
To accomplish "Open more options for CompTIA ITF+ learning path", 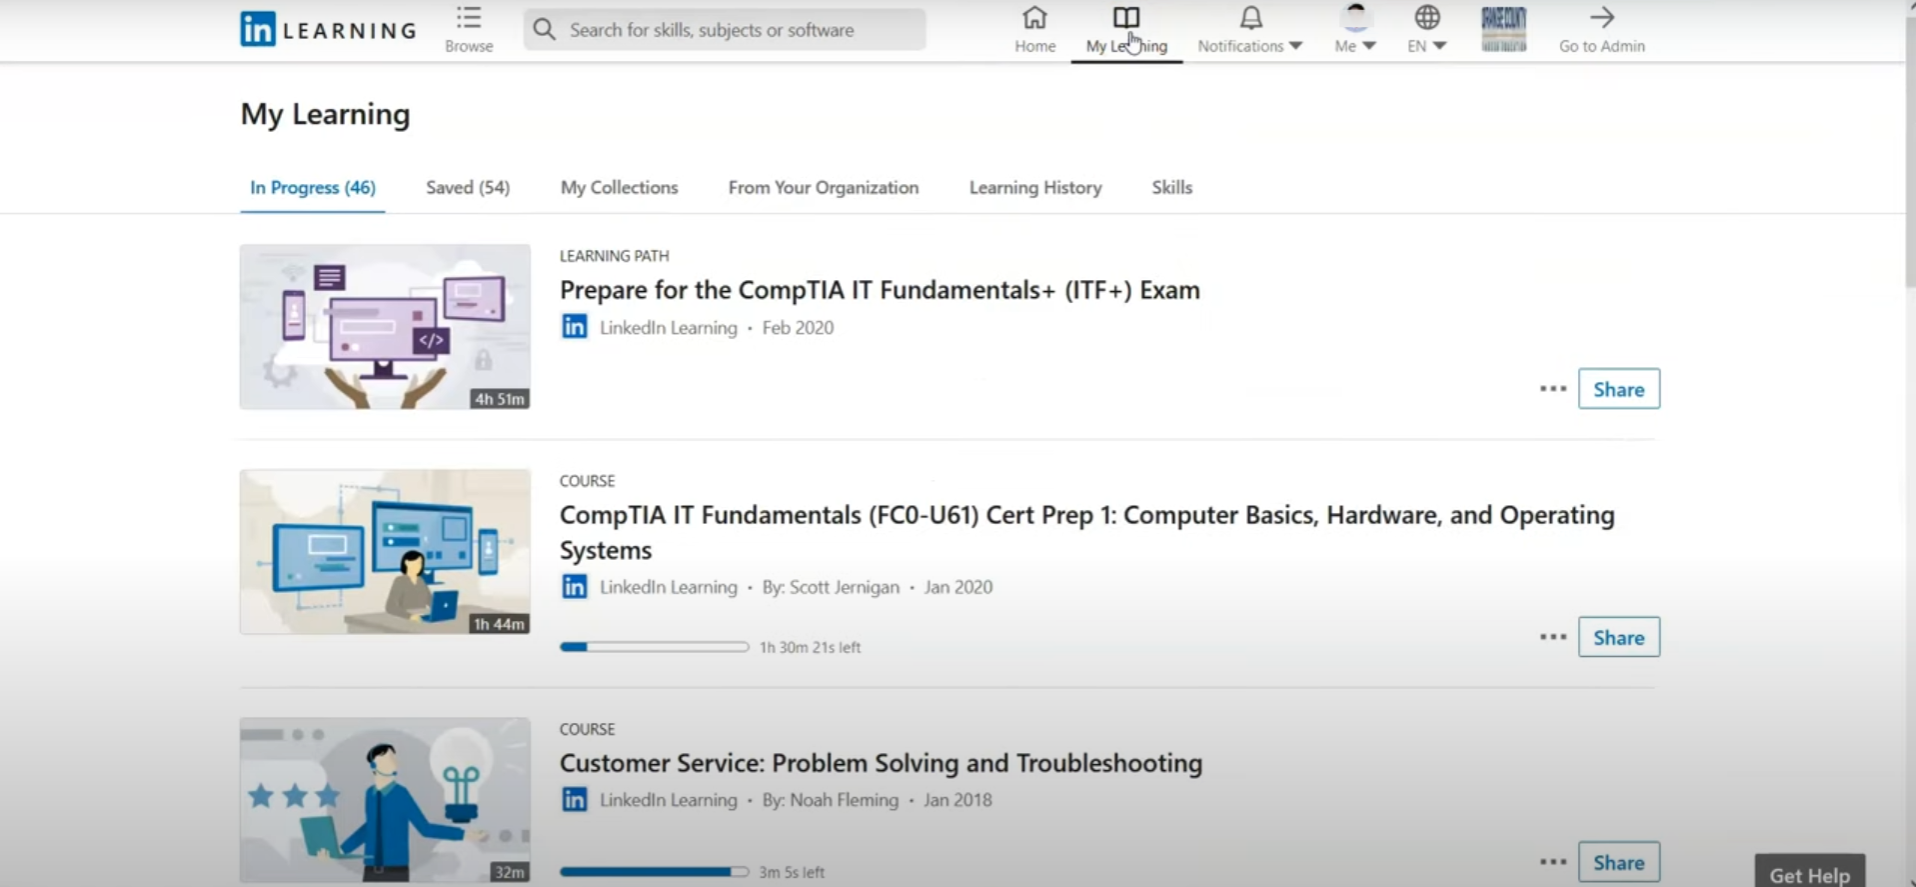I will [x=1553, y=389].
